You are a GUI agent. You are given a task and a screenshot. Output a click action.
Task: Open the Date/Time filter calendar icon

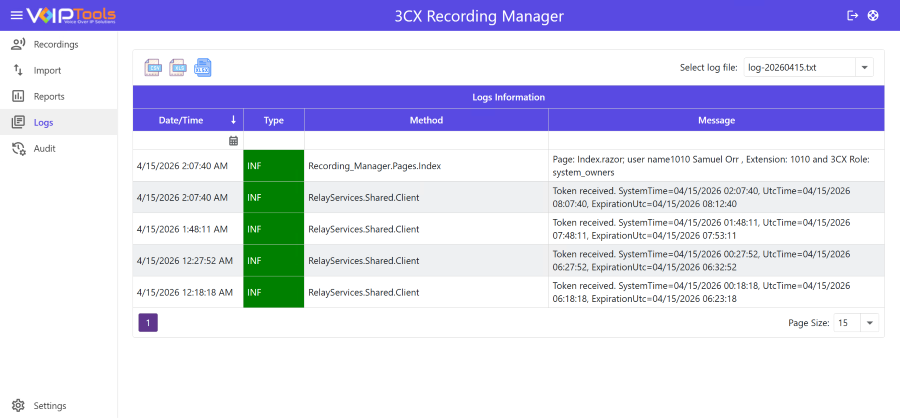pyautogui.click(x=233, y=141)
